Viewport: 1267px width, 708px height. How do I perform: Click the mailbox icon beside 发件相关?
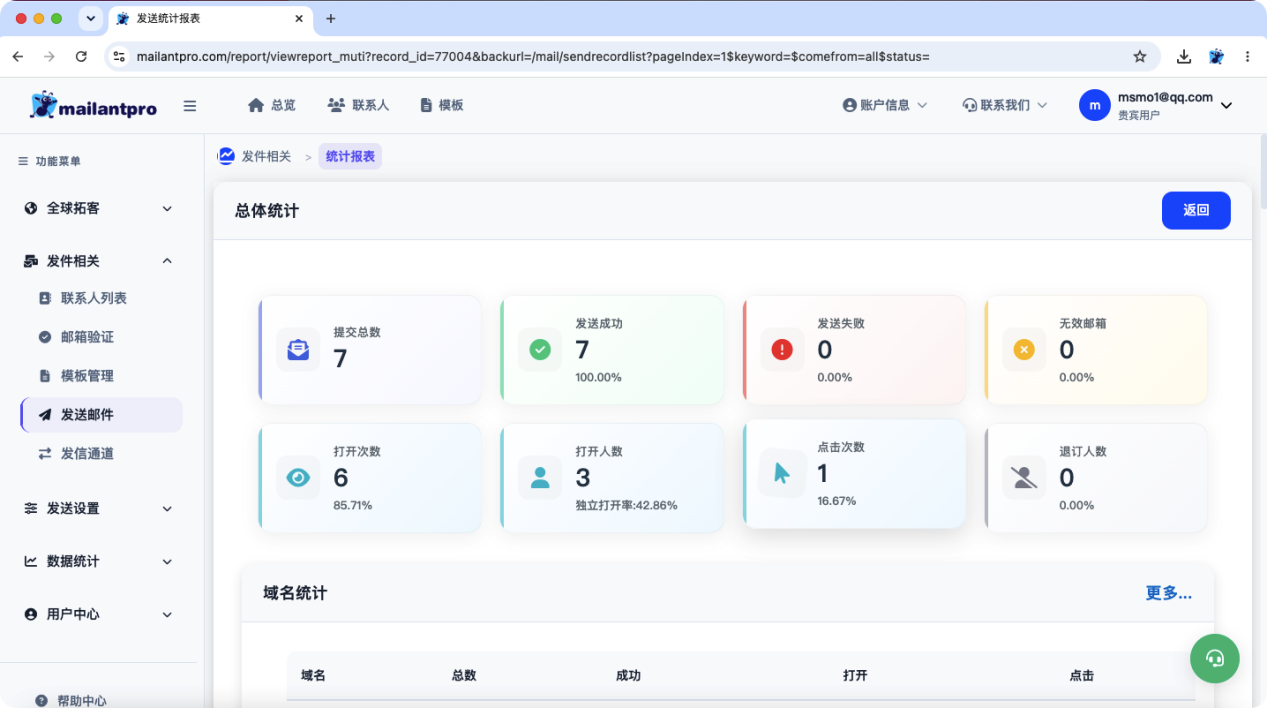(x=31, y=261)
